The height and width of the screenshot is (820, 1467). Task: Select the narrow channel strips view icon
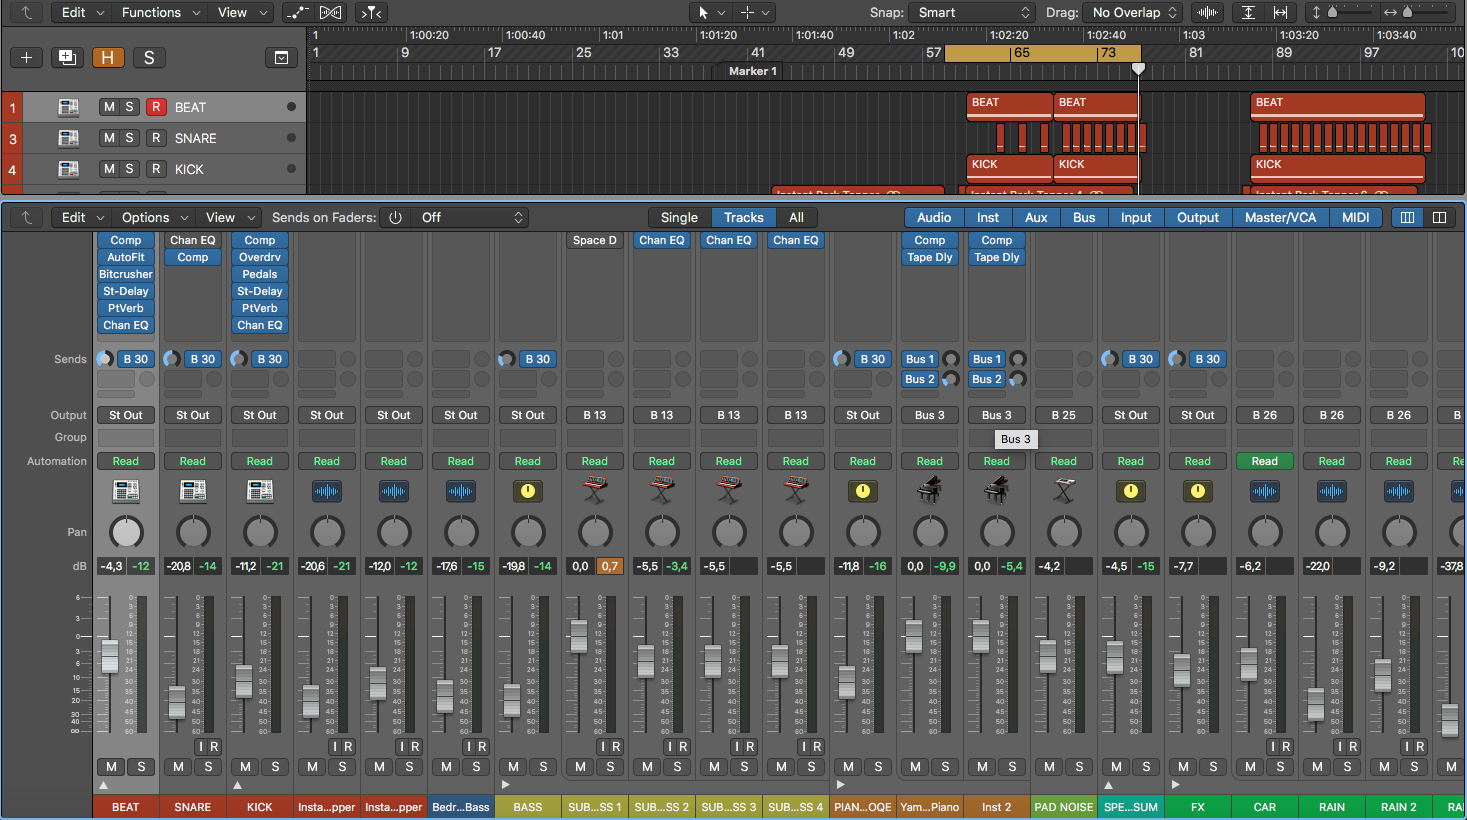click(x=1407, y=218)
